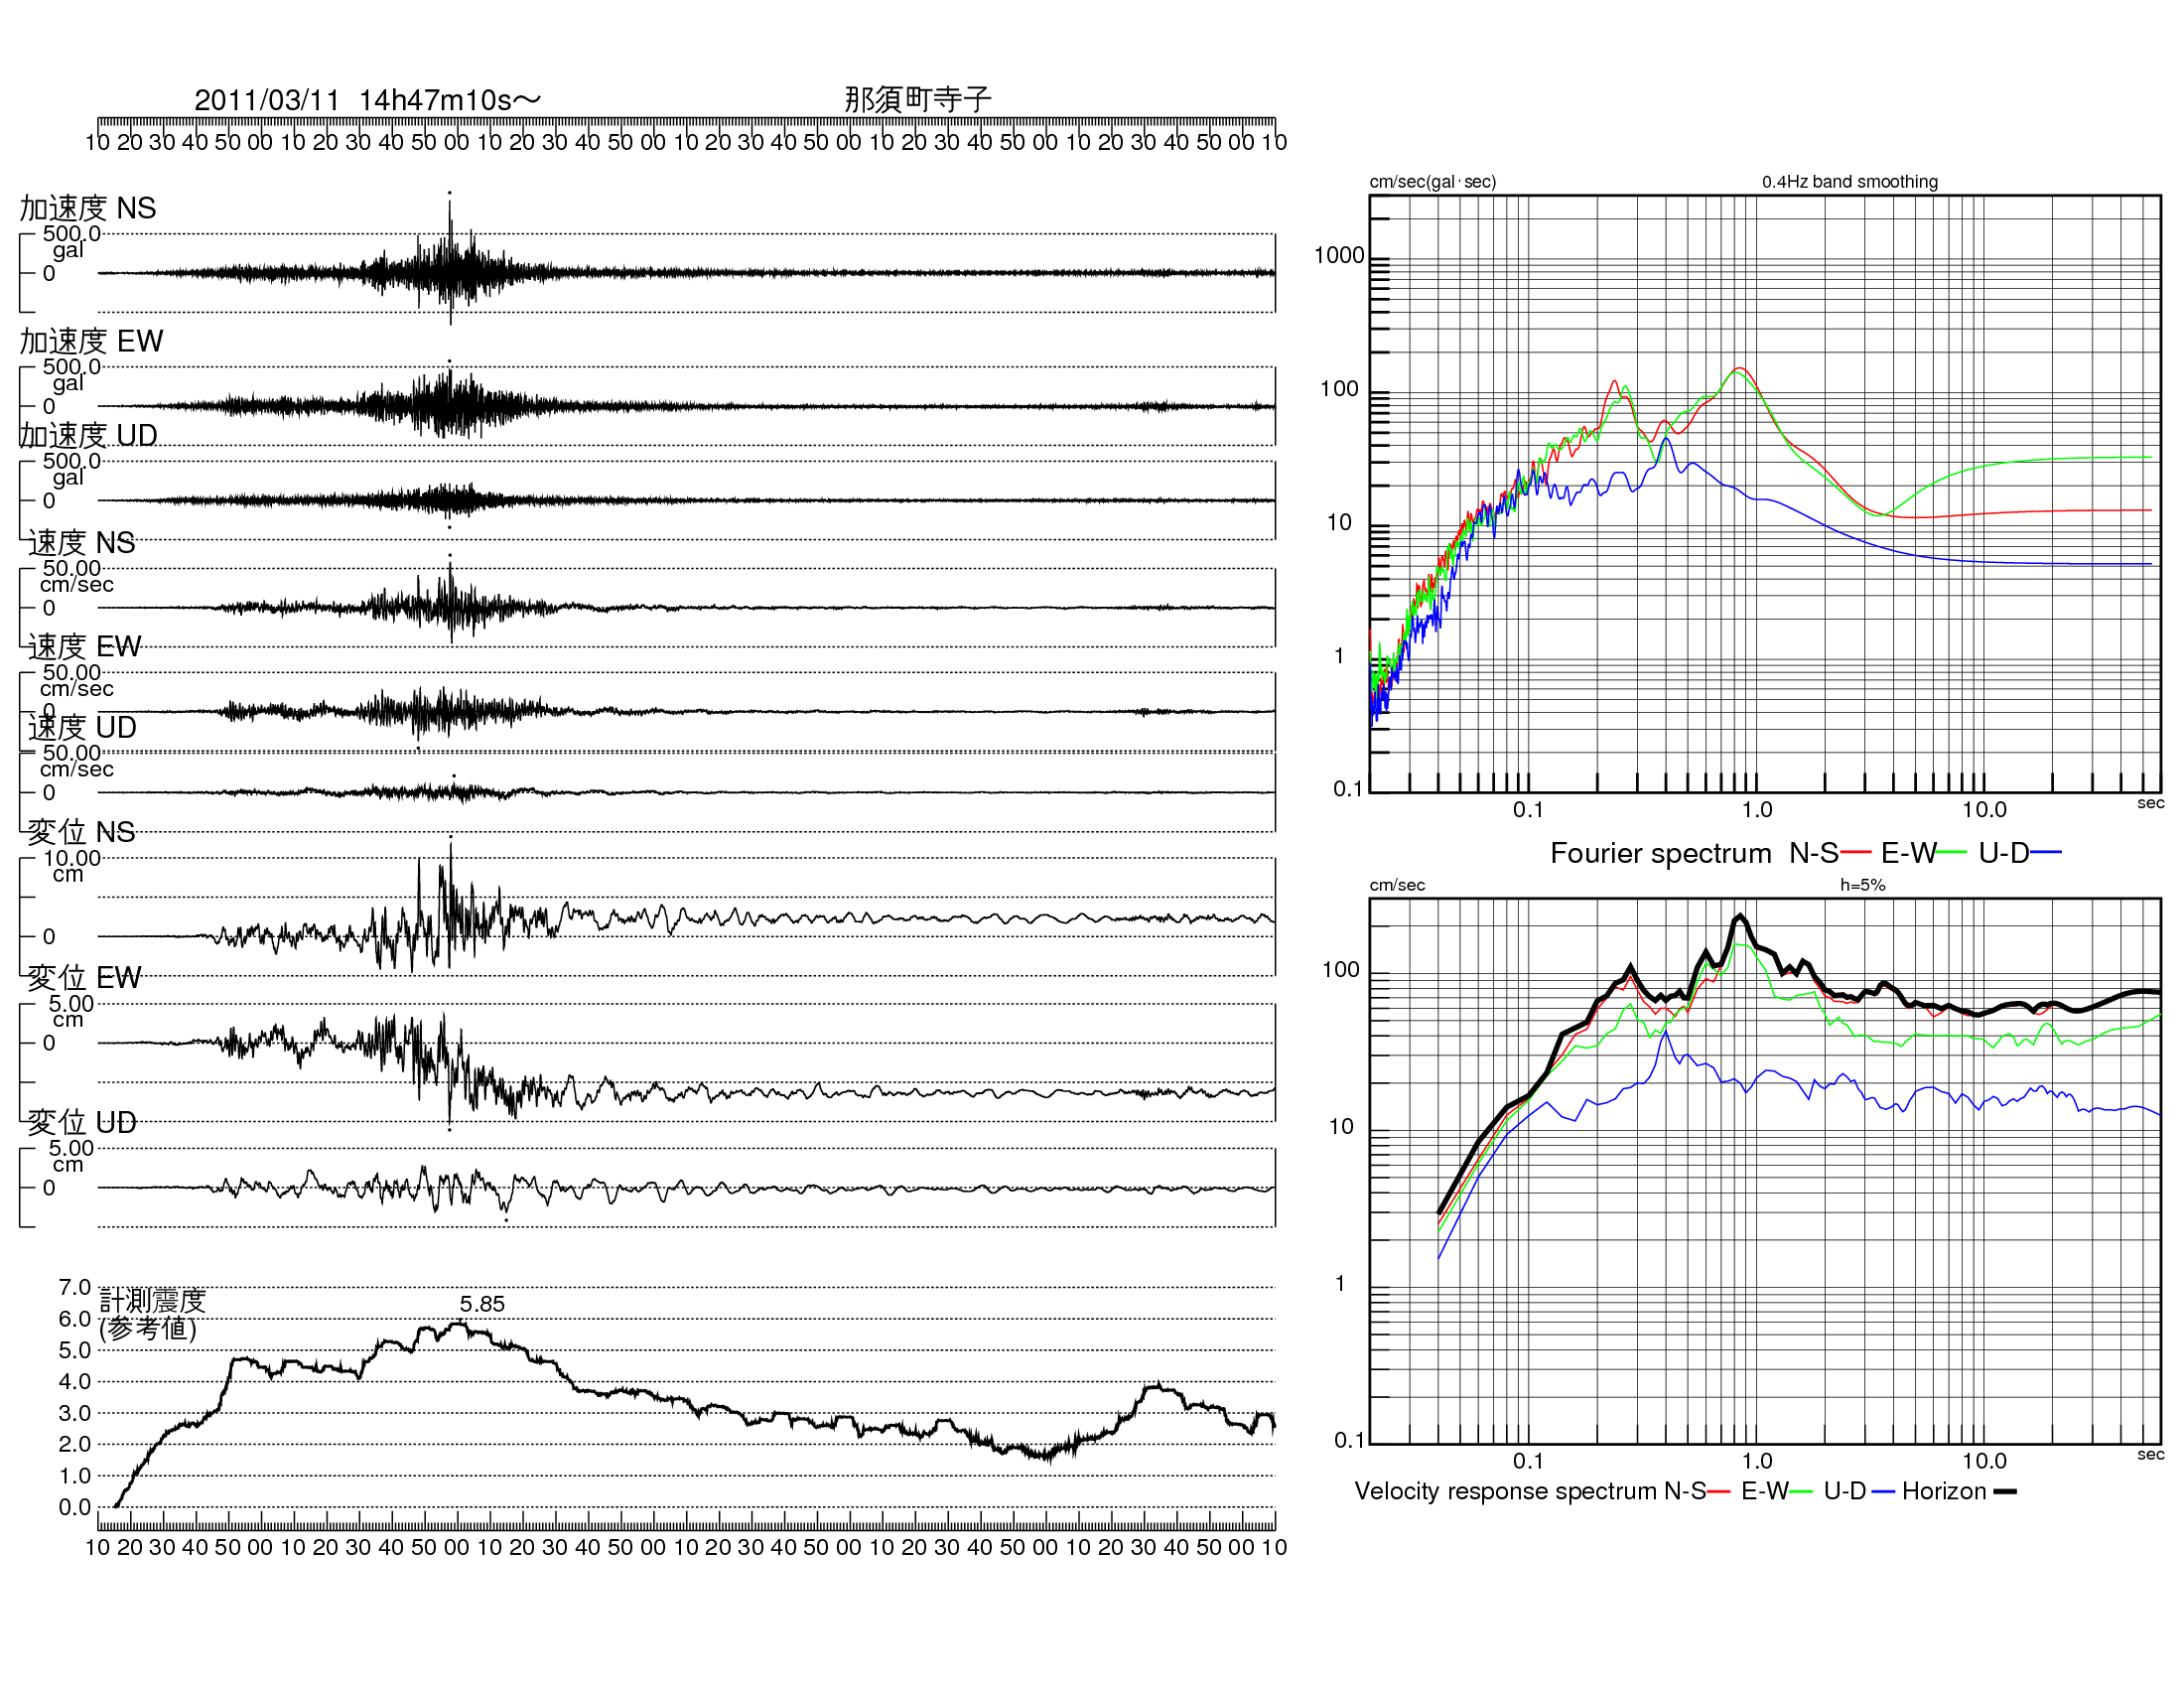The width and height of the screenshot is (2184, 1688).
Task: Click the 計測震度 label
Action: (x=153, y=1300)
